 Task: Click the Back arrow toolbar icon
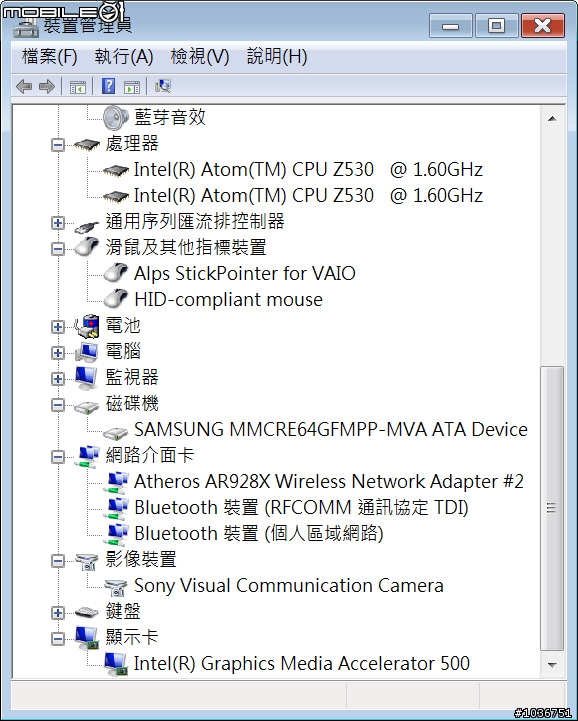(24, 86)
